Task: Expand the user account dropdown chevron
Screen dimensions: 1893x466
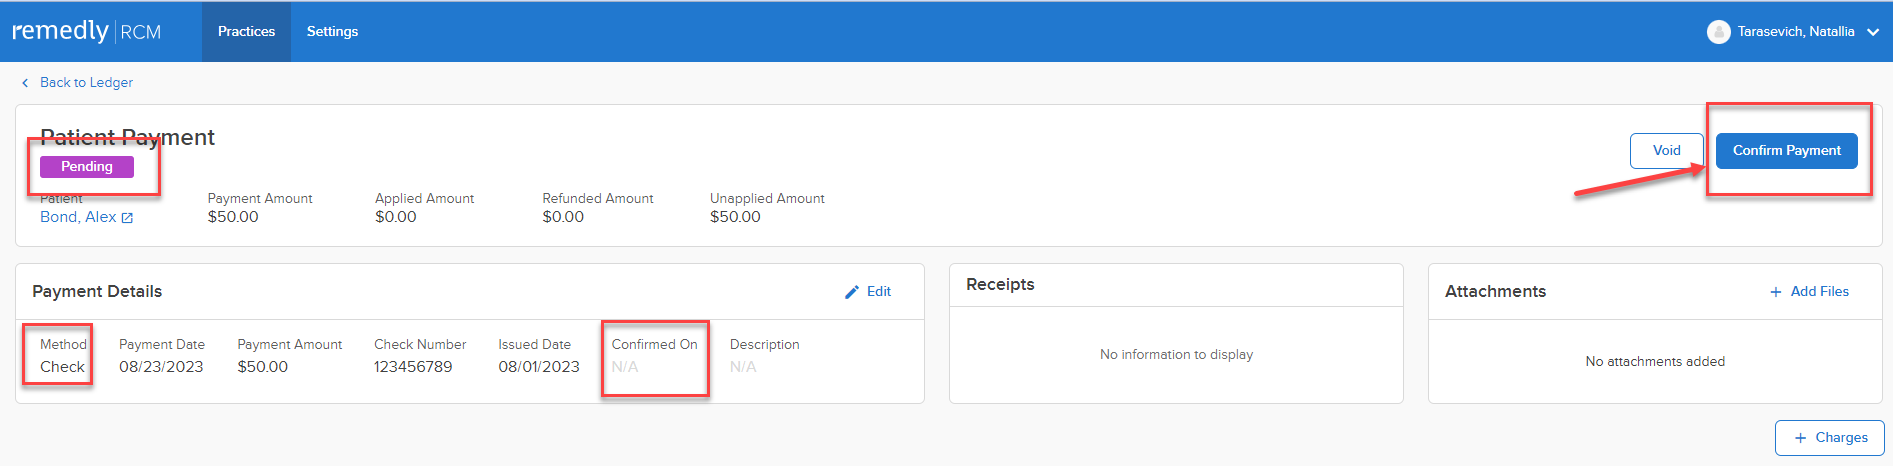Action: (x=1872, y=32)
